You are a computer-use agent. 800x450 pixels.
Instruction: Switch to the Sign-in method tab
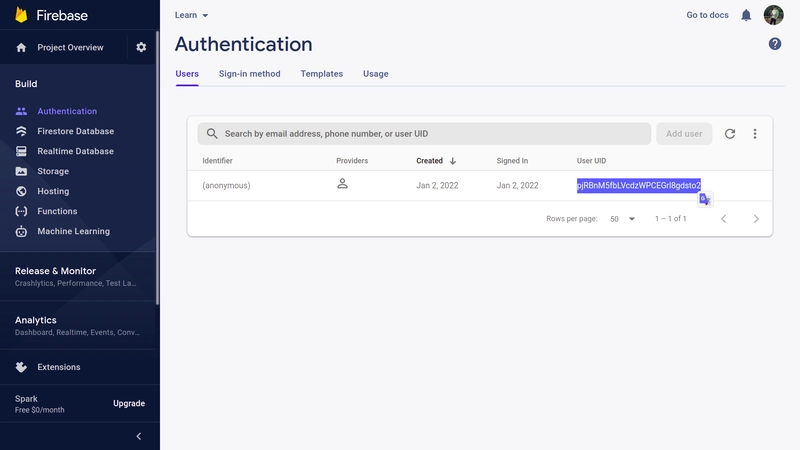249,74
